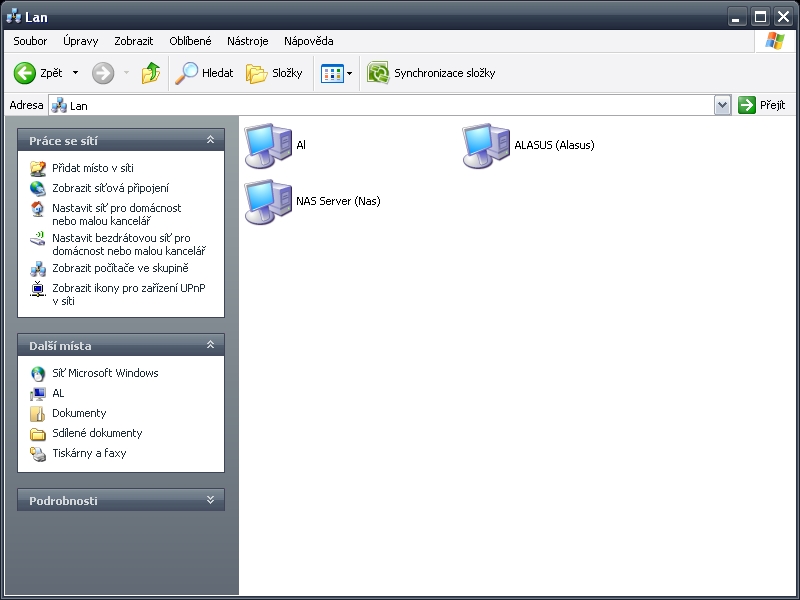800x600 pixels.
Task: Click the Dokumenty folder icon
Action: click(38, 413)
